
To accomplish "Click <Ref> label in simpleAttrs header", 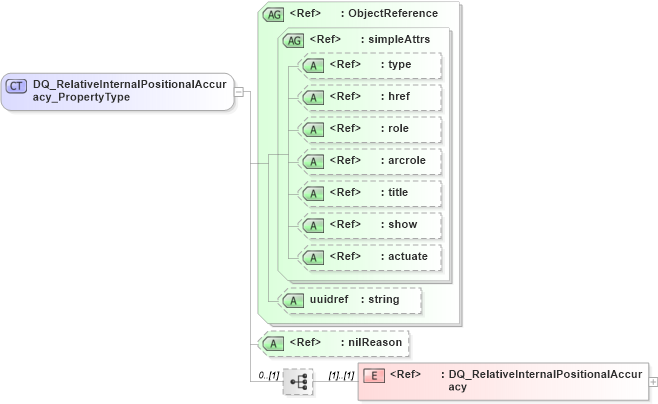I will 325,39.
